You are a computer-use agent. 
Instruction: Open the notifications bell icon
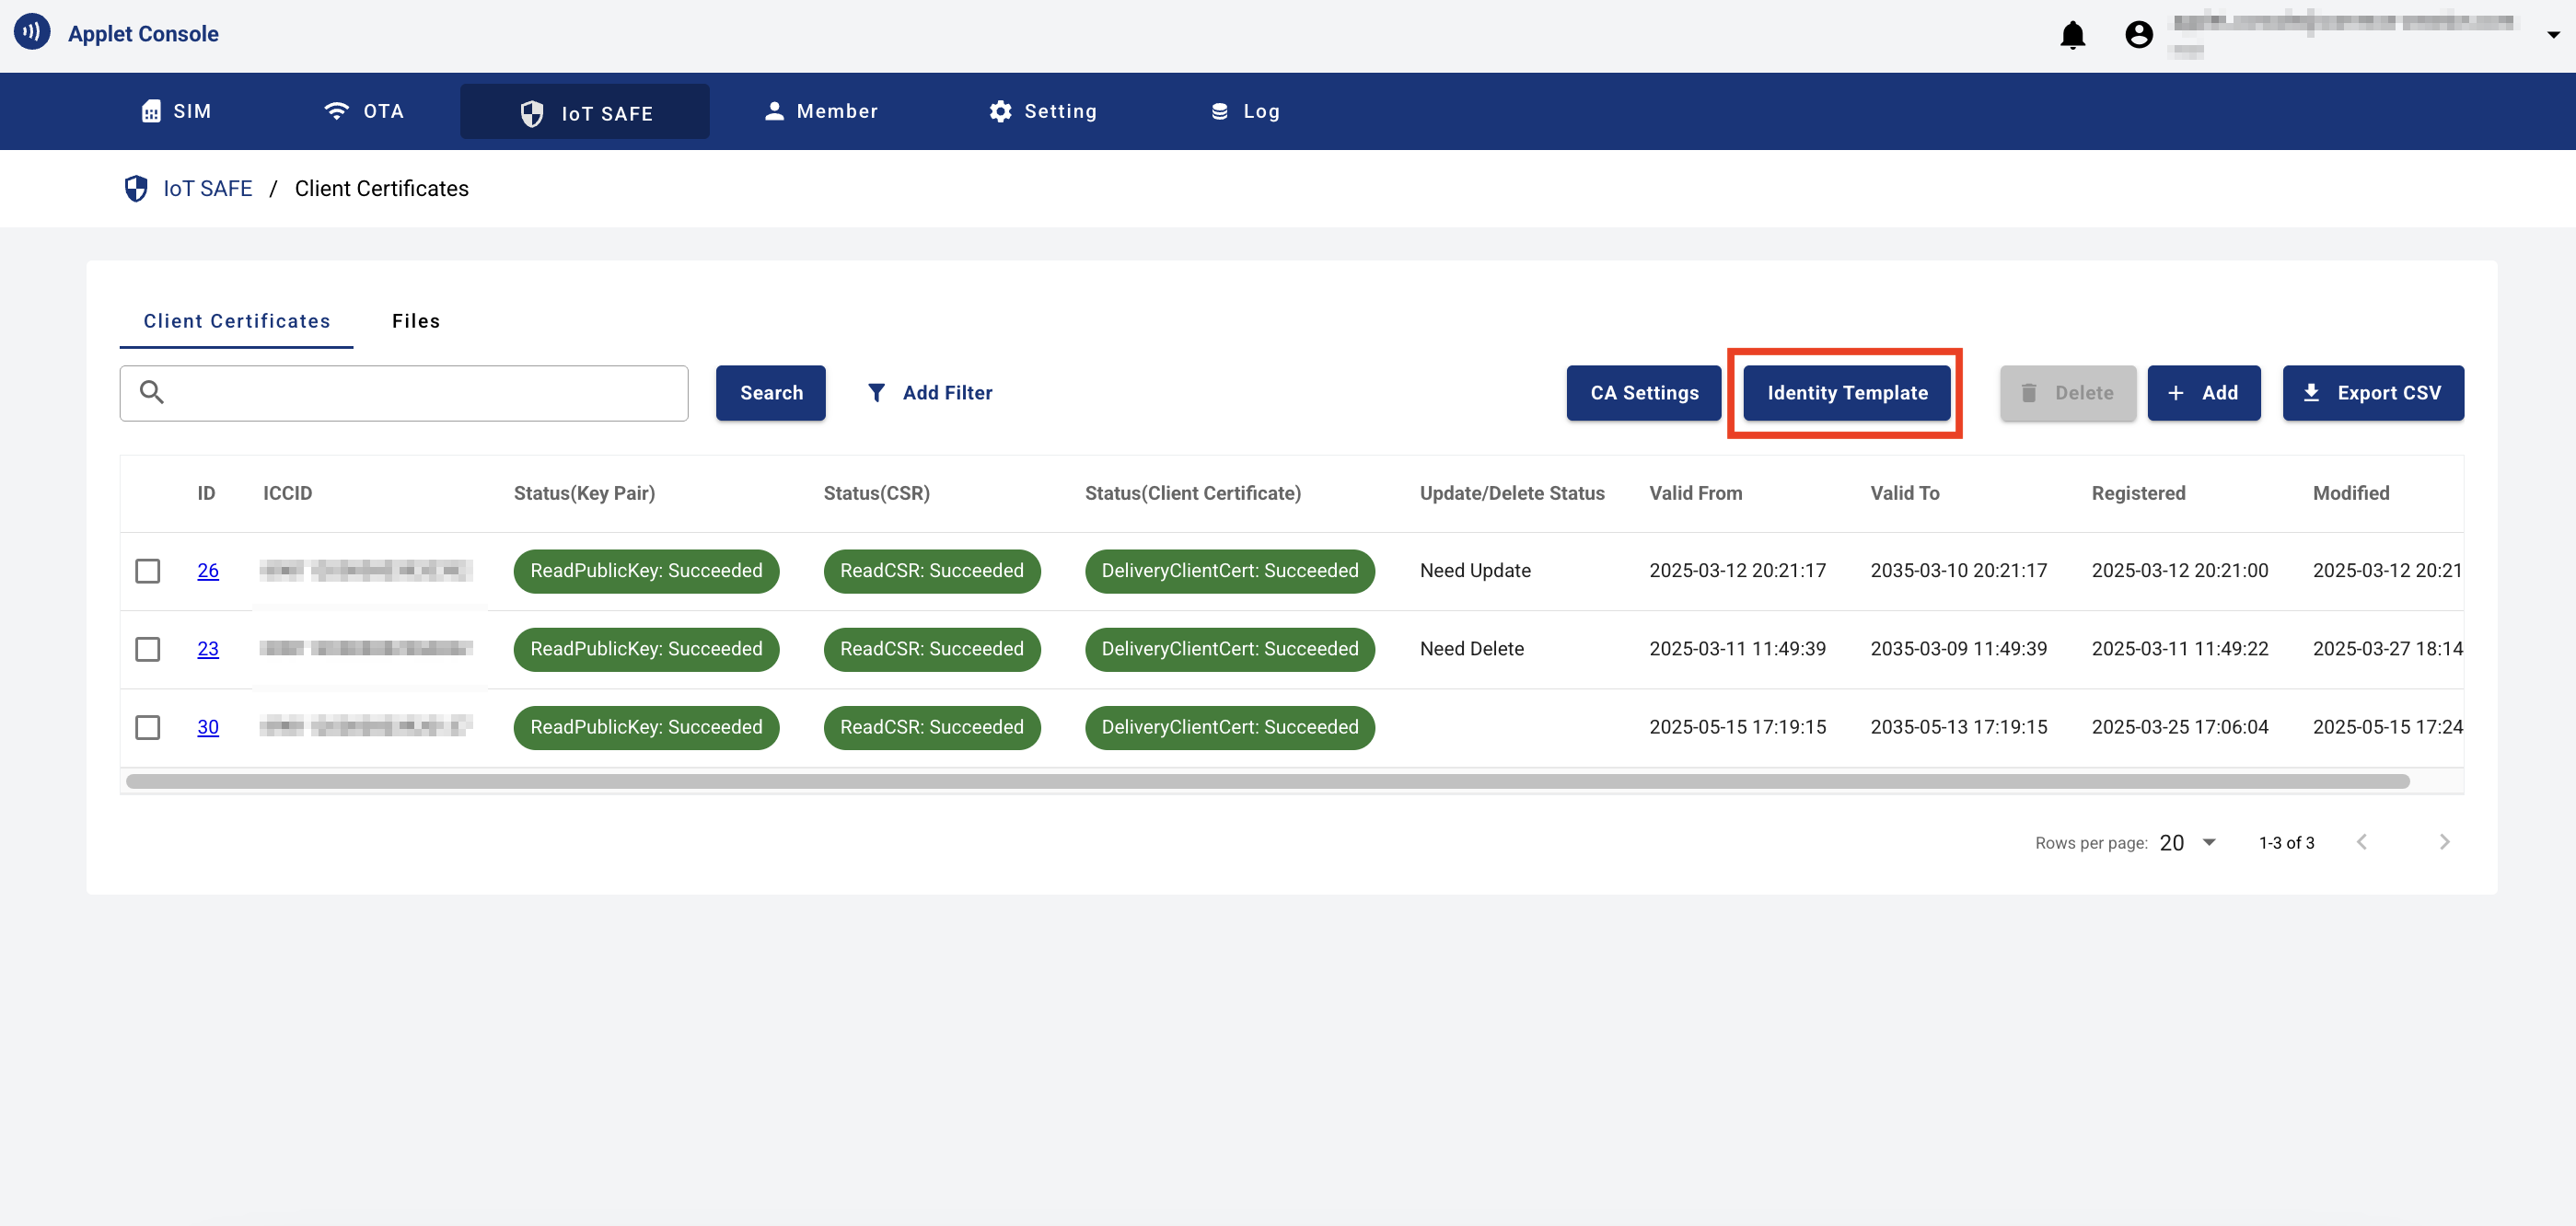[x=2072, y=35]
